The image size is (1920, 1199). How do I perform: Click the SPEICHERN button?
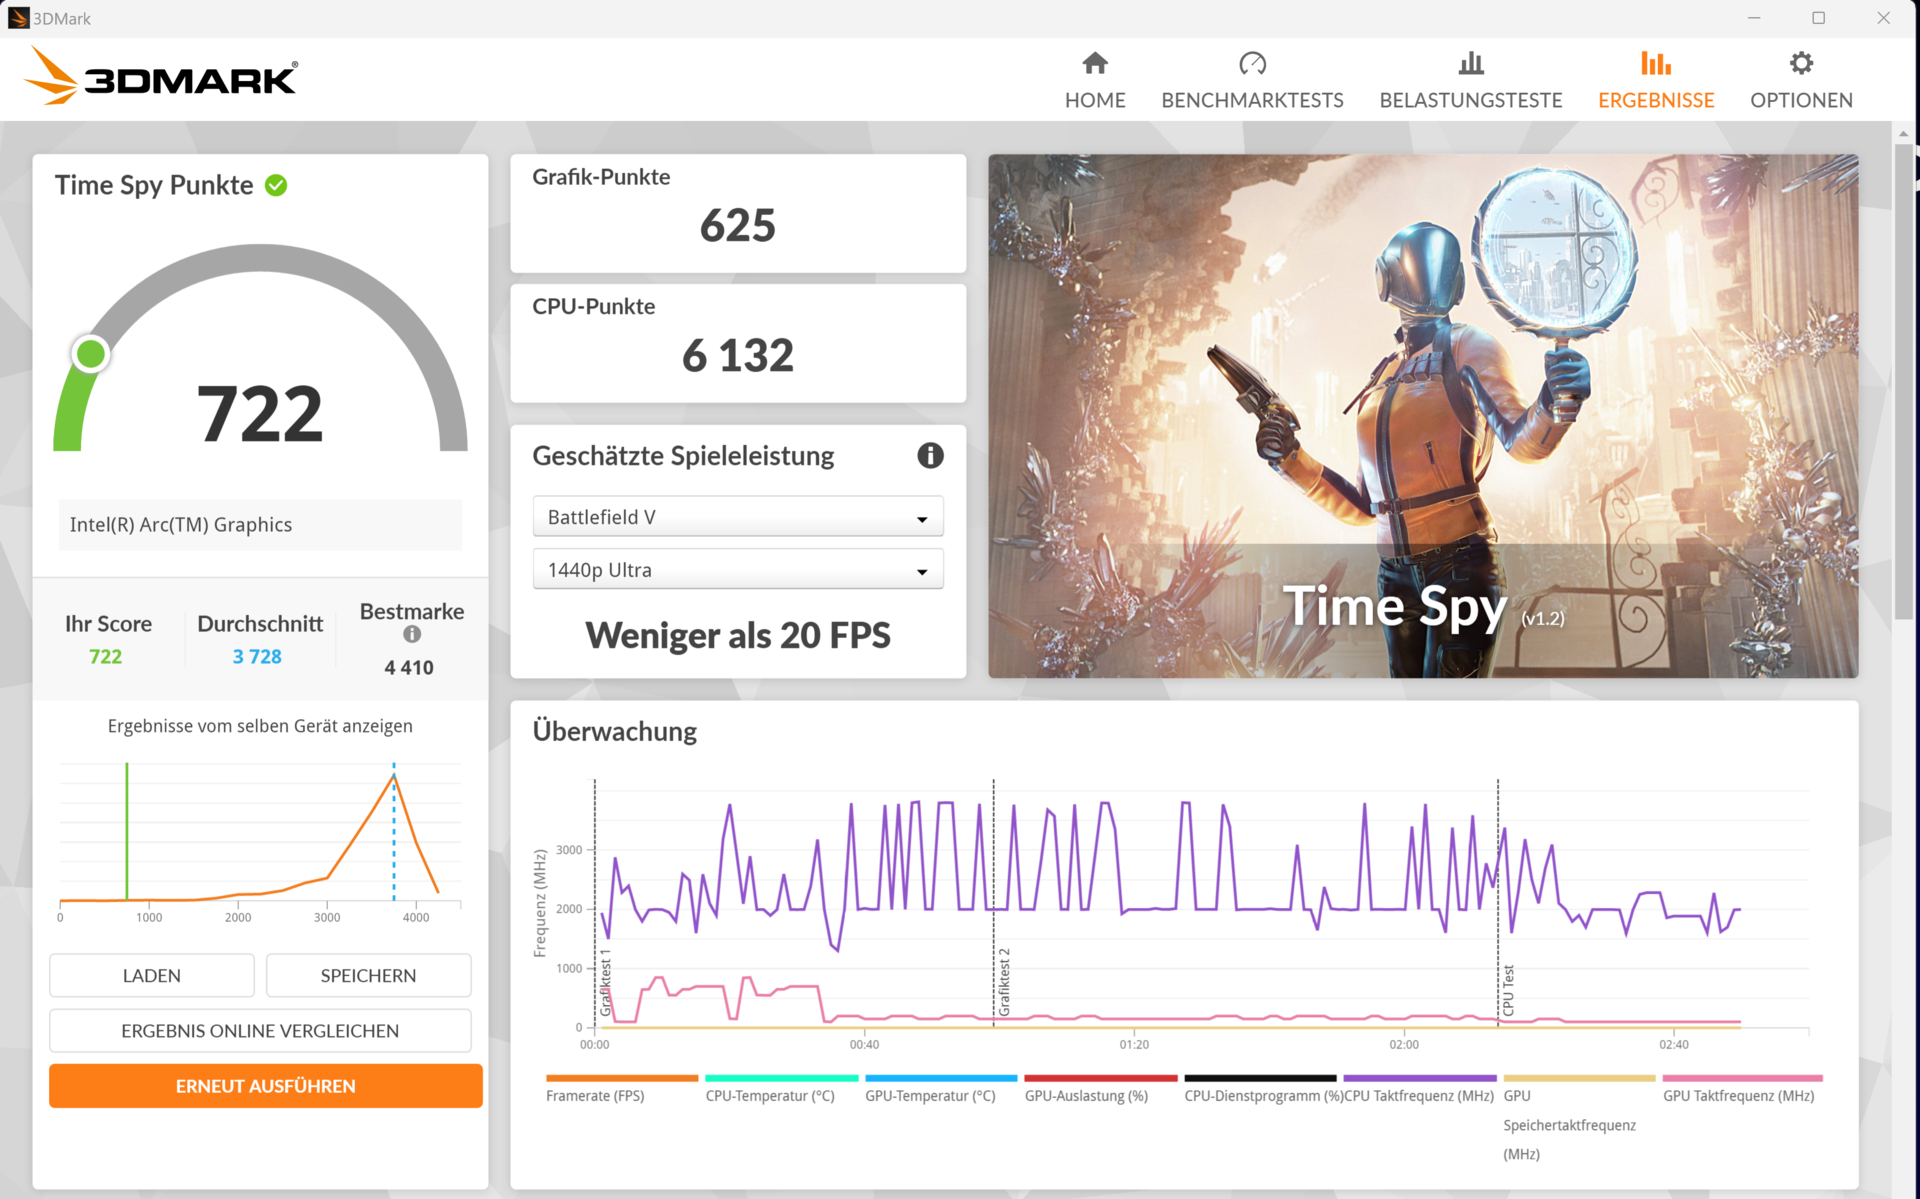pos(368,976)
